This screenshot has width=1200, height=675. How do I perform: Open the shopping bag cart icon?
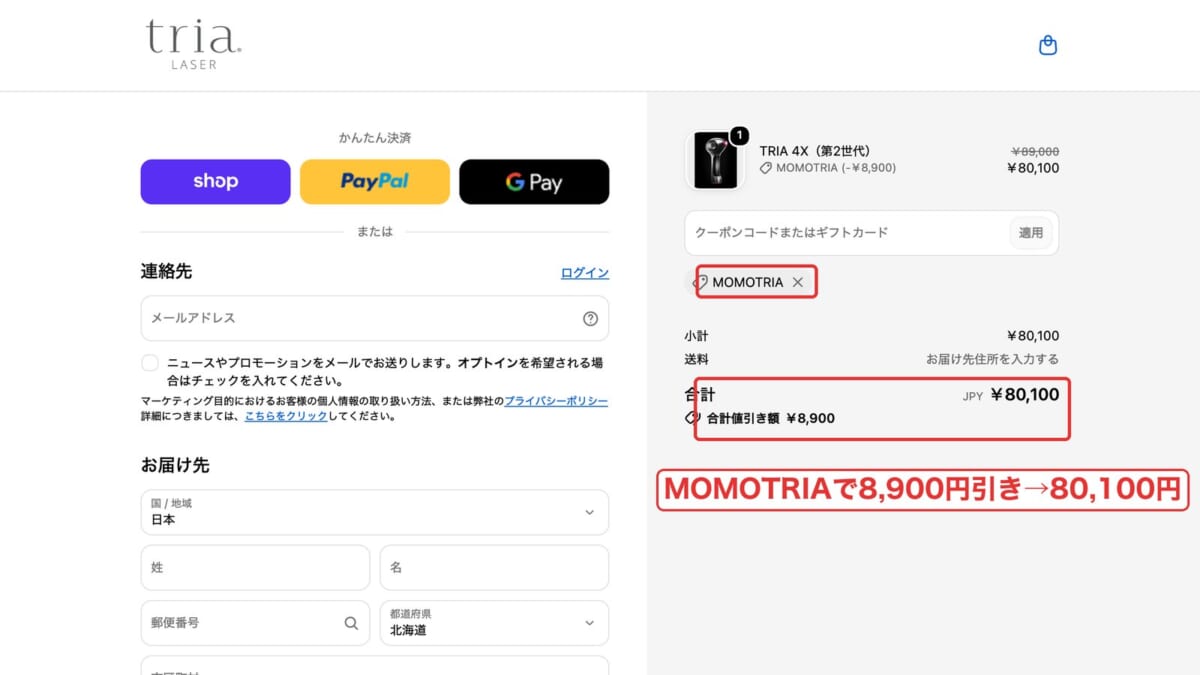1048,45
